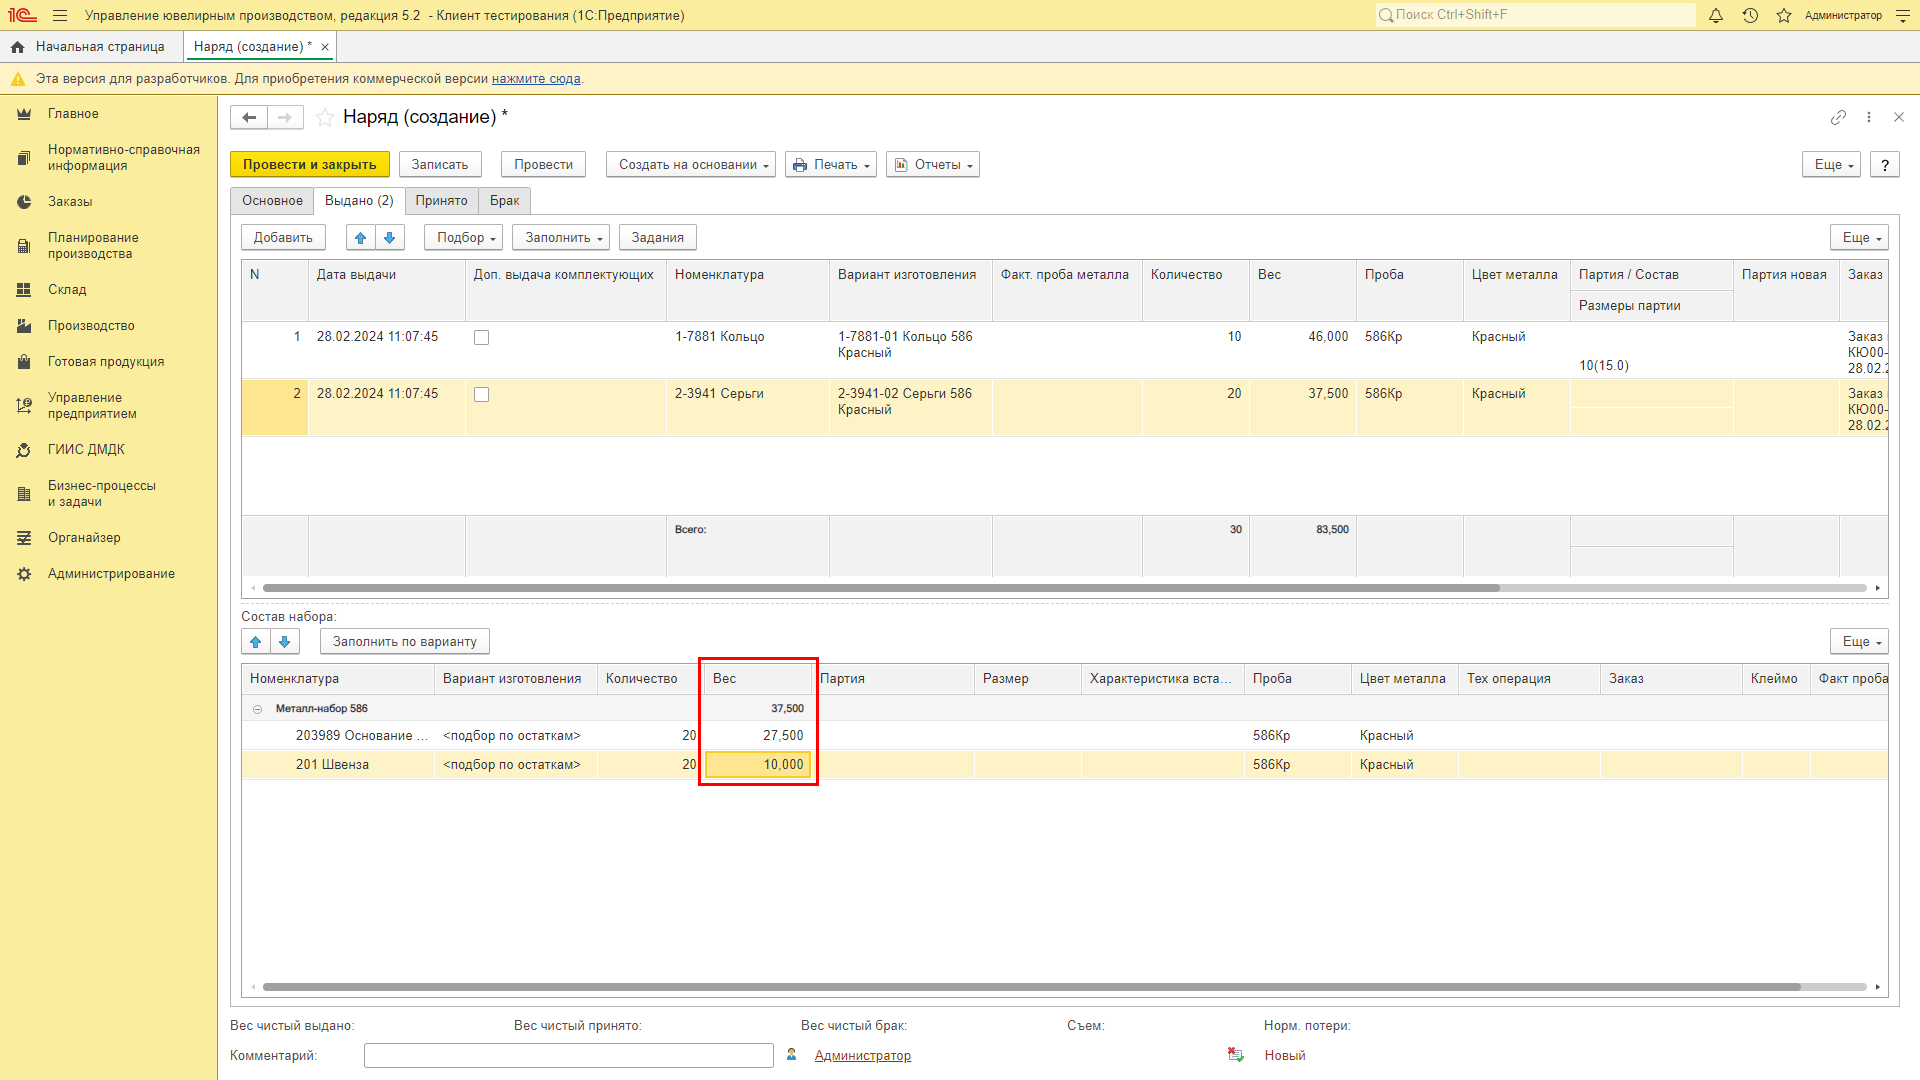Click the Нормативно-справочная информация icon

[x=24, y=158]
